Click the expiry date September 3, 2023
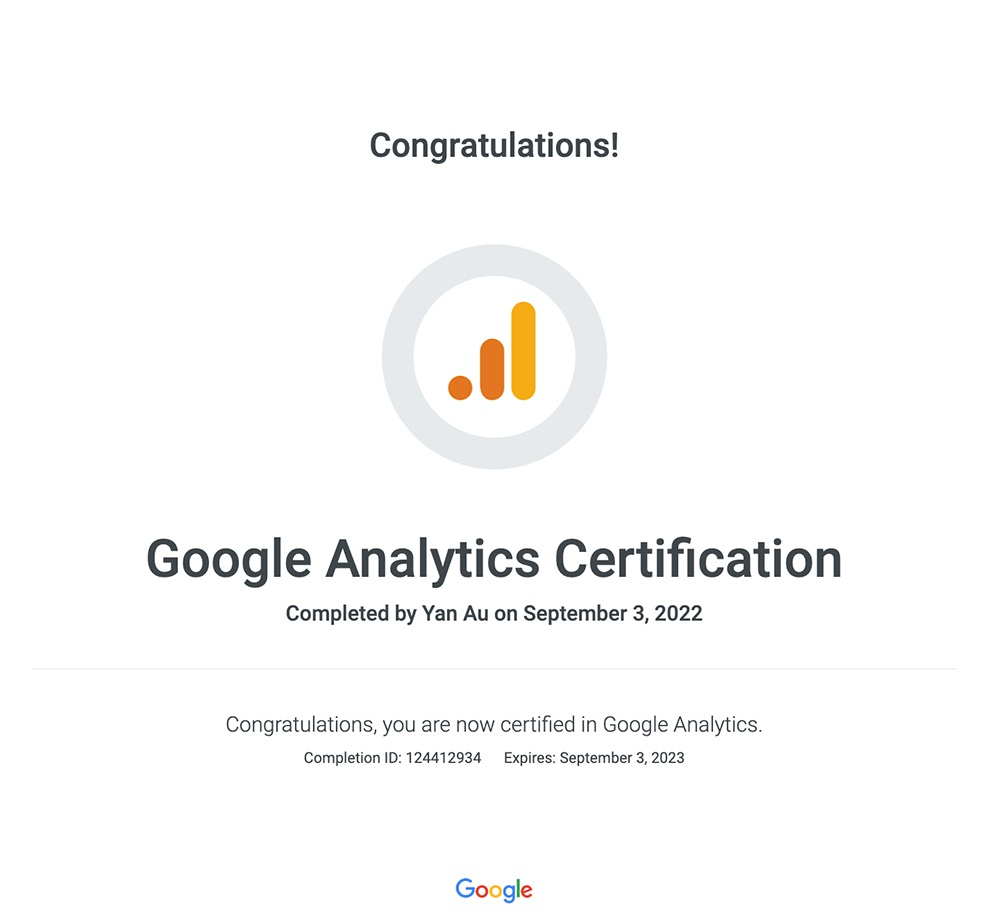 [x=622, y=758]
